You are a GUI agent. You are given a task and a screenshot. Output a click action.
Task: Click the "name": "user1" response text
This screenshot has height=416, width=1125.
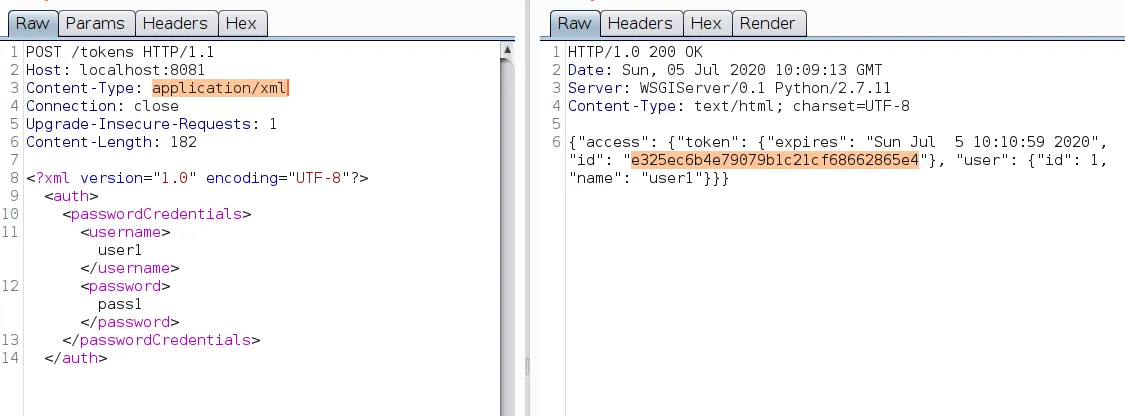(636, 178)
